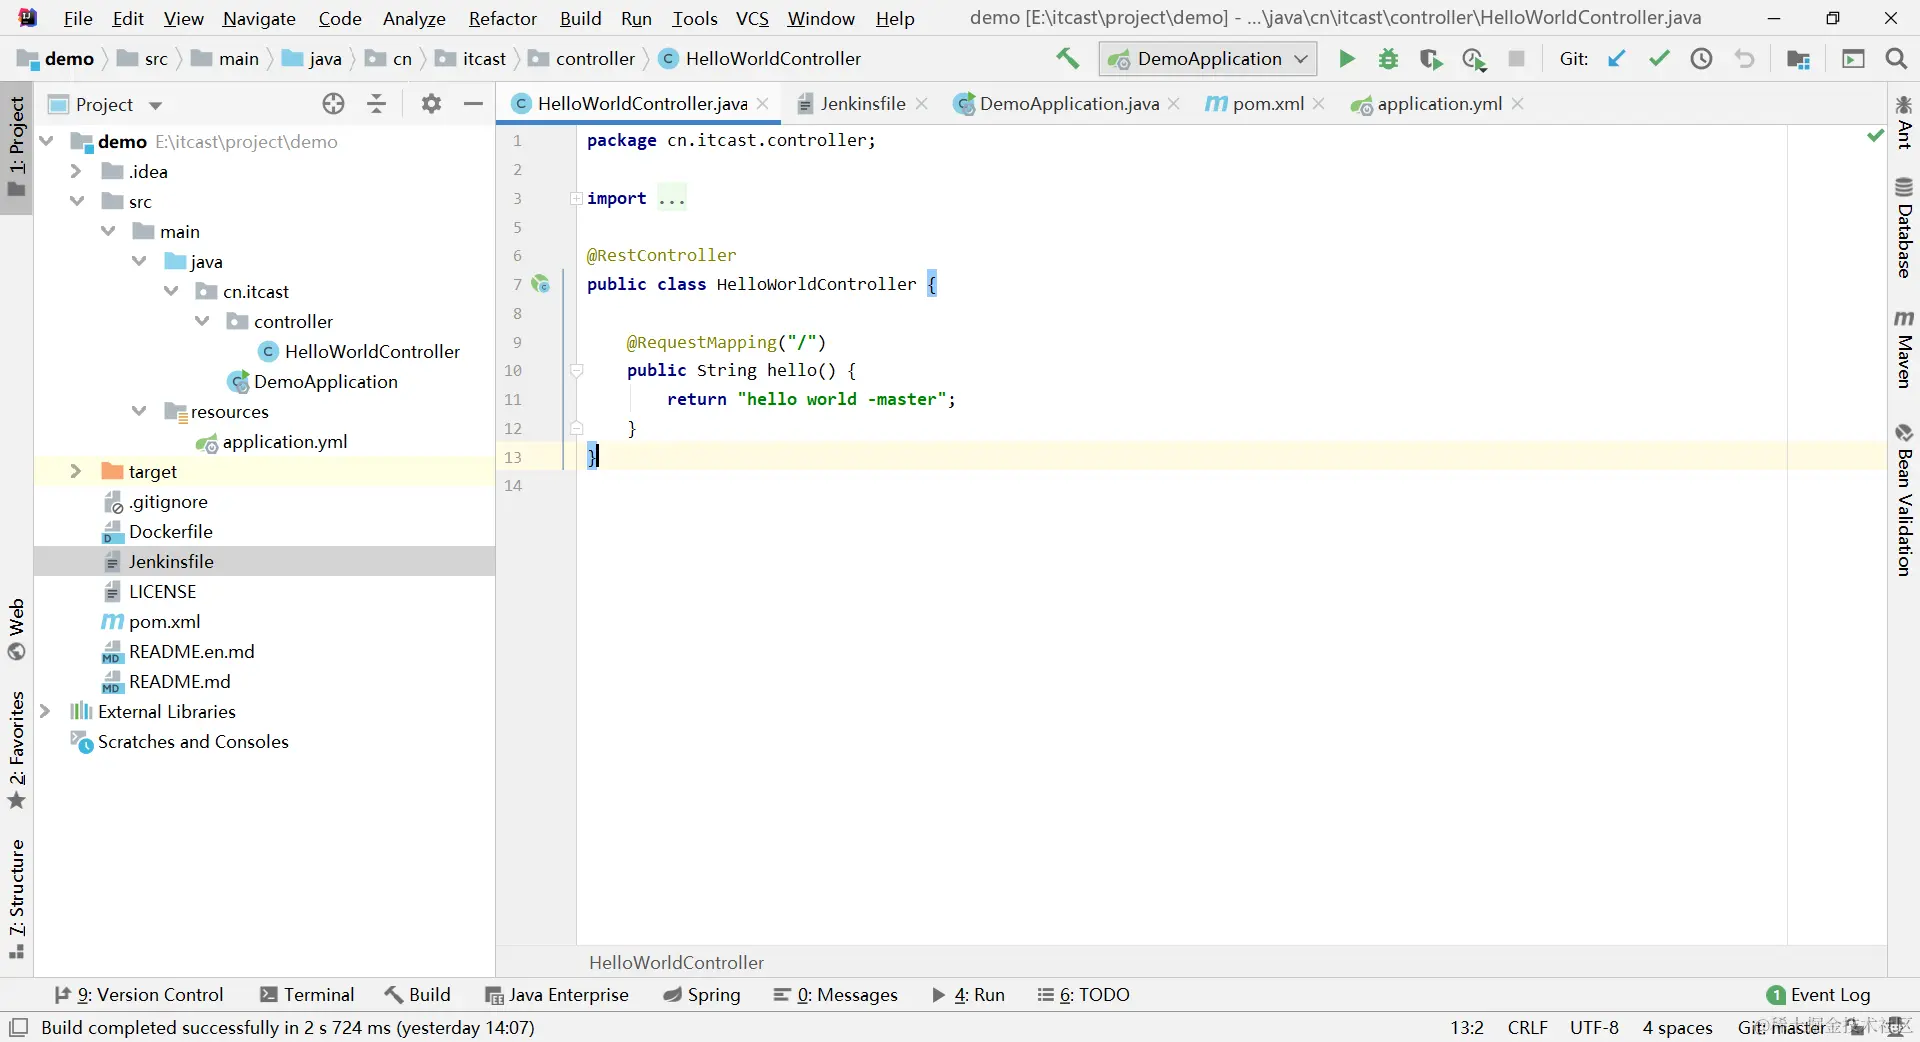Open the DemoApplication run configuration dropdown
This screenshot has height=1042, width=1920.
(1208, 59)
